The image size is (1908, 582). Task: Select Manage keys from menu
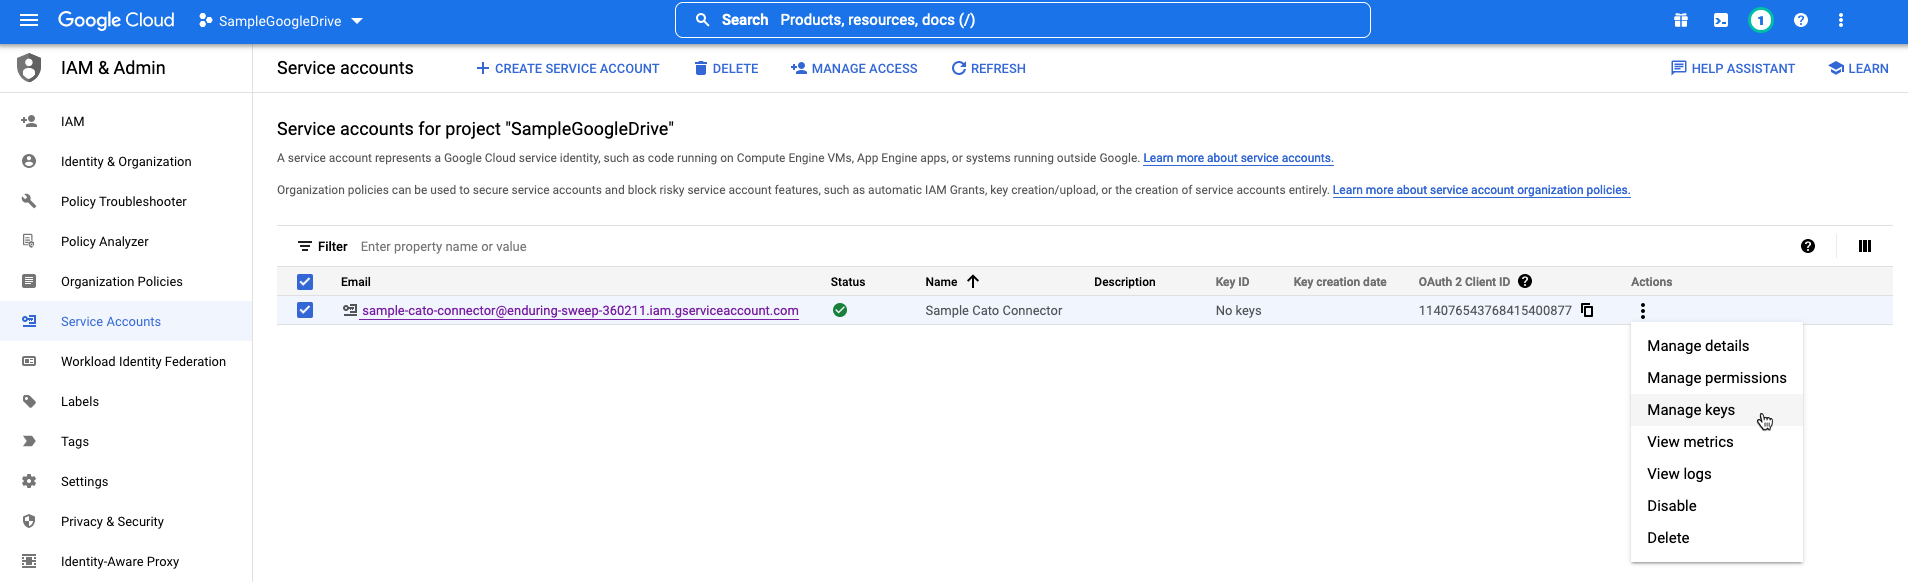click(1717, 410)
